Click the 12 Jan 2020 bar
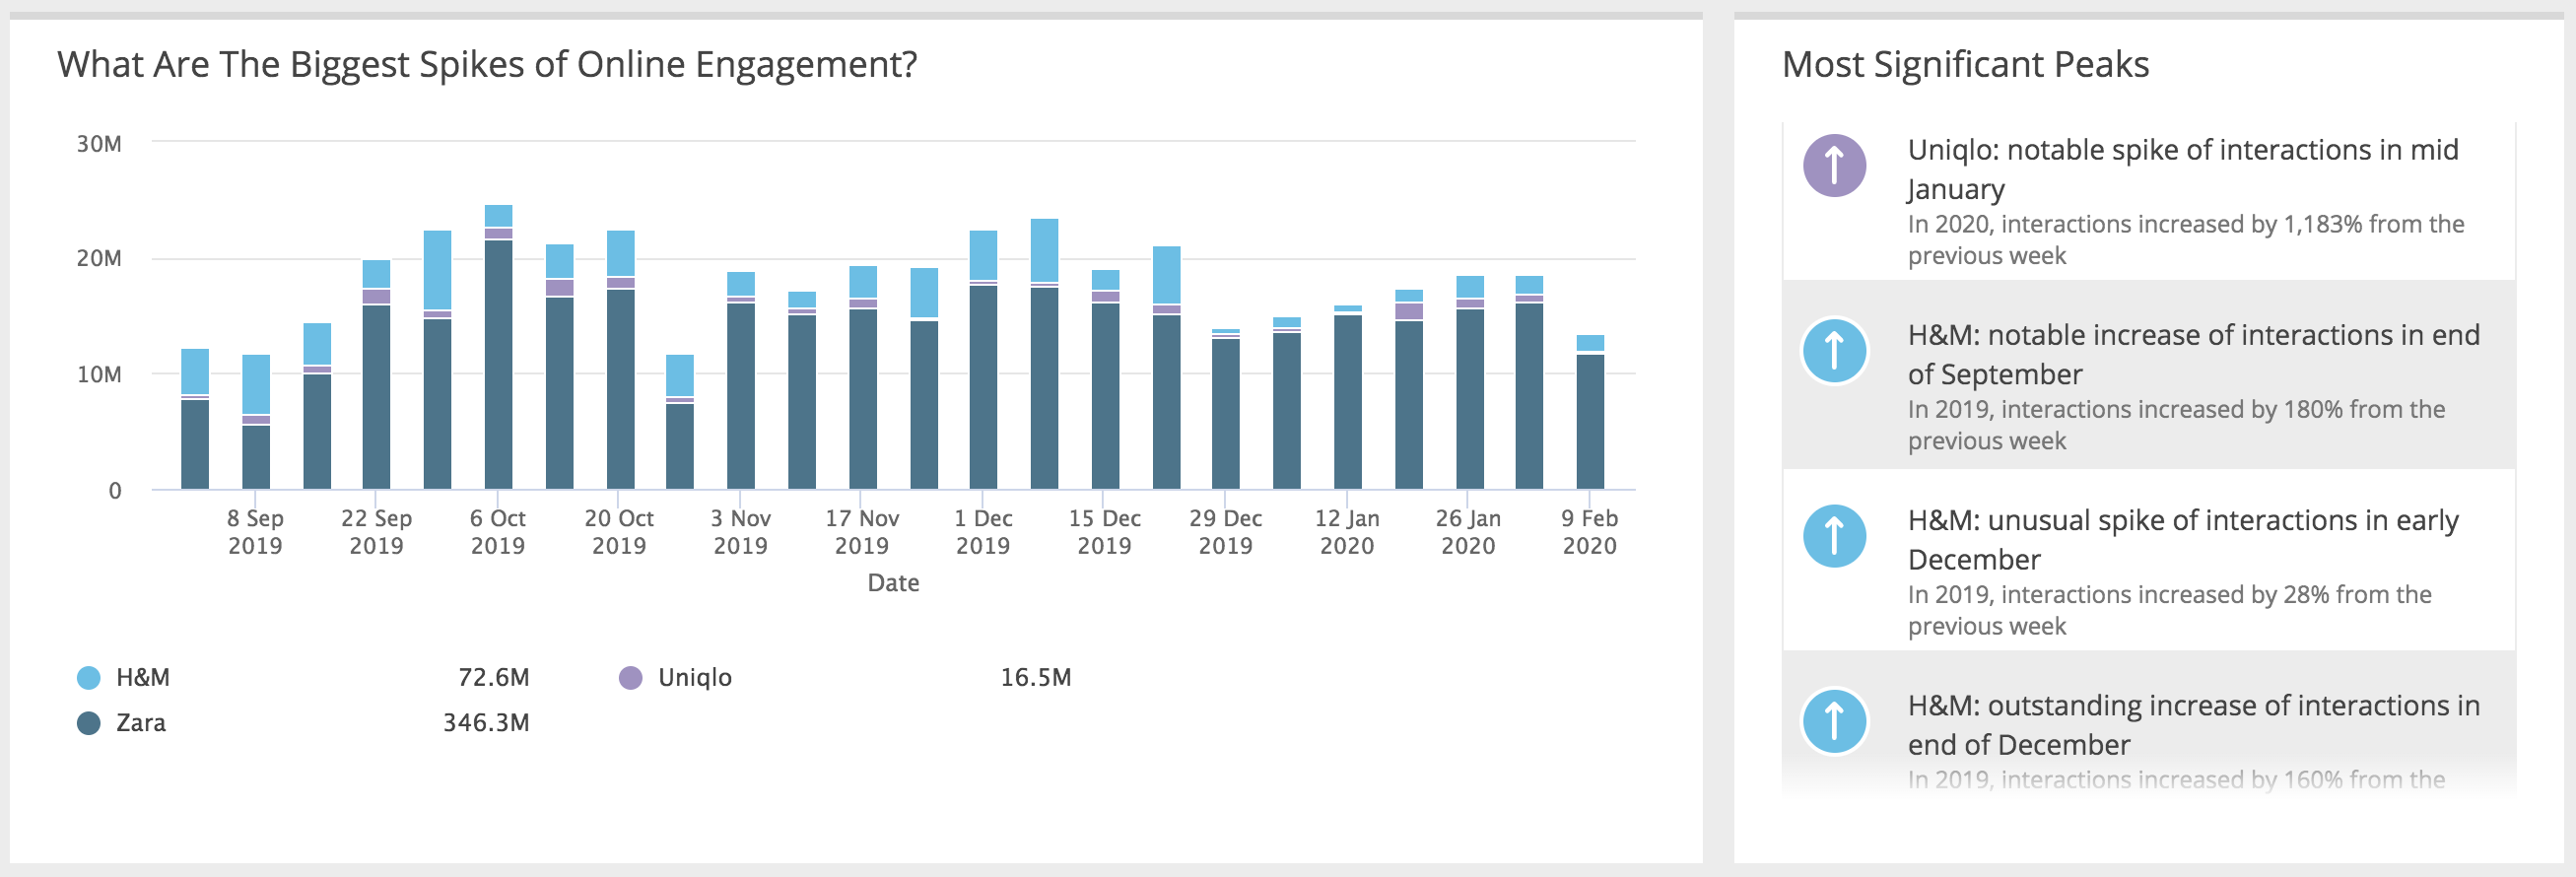The height and width of the screenshot is (877, 2576). (1347, 397)
